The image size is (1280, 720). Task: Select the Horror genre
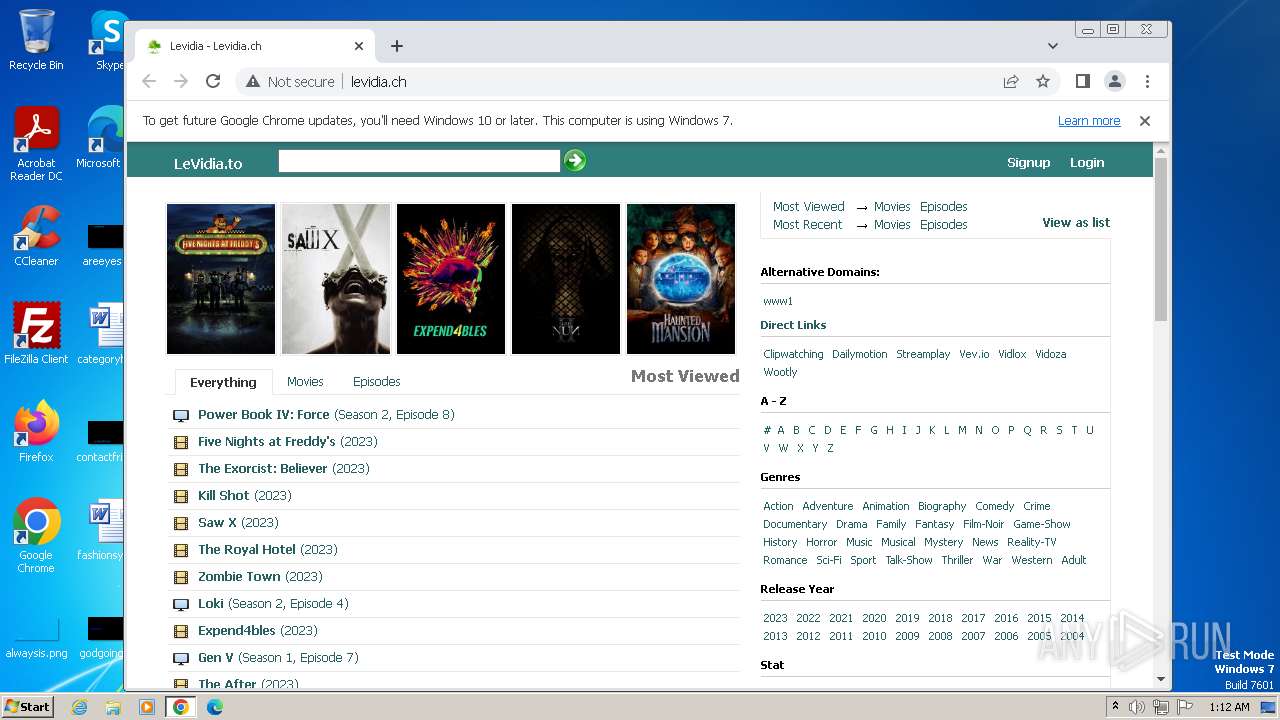[822, 542]
